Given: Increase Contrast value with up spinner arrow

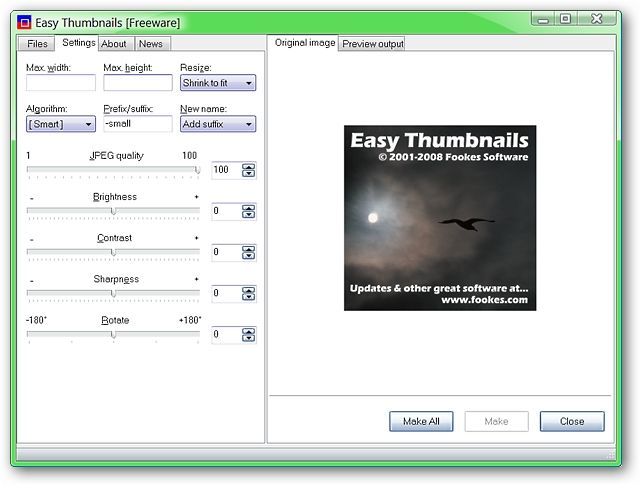Looking at the screenshot, I should pos(248,249).
